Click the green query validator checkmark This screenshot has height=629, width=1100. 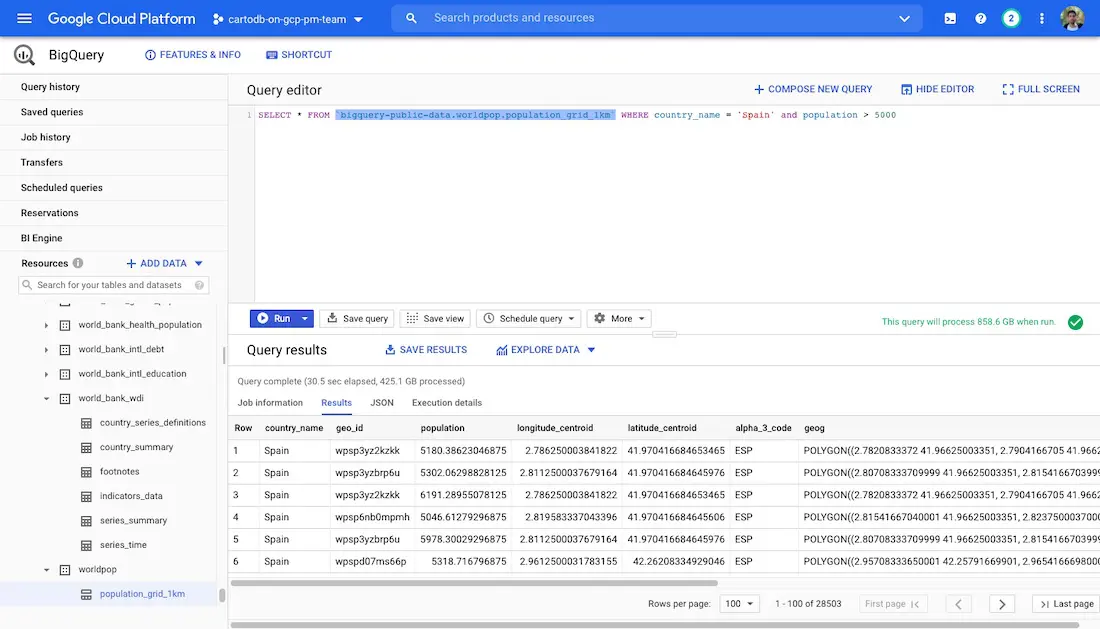1075,322
